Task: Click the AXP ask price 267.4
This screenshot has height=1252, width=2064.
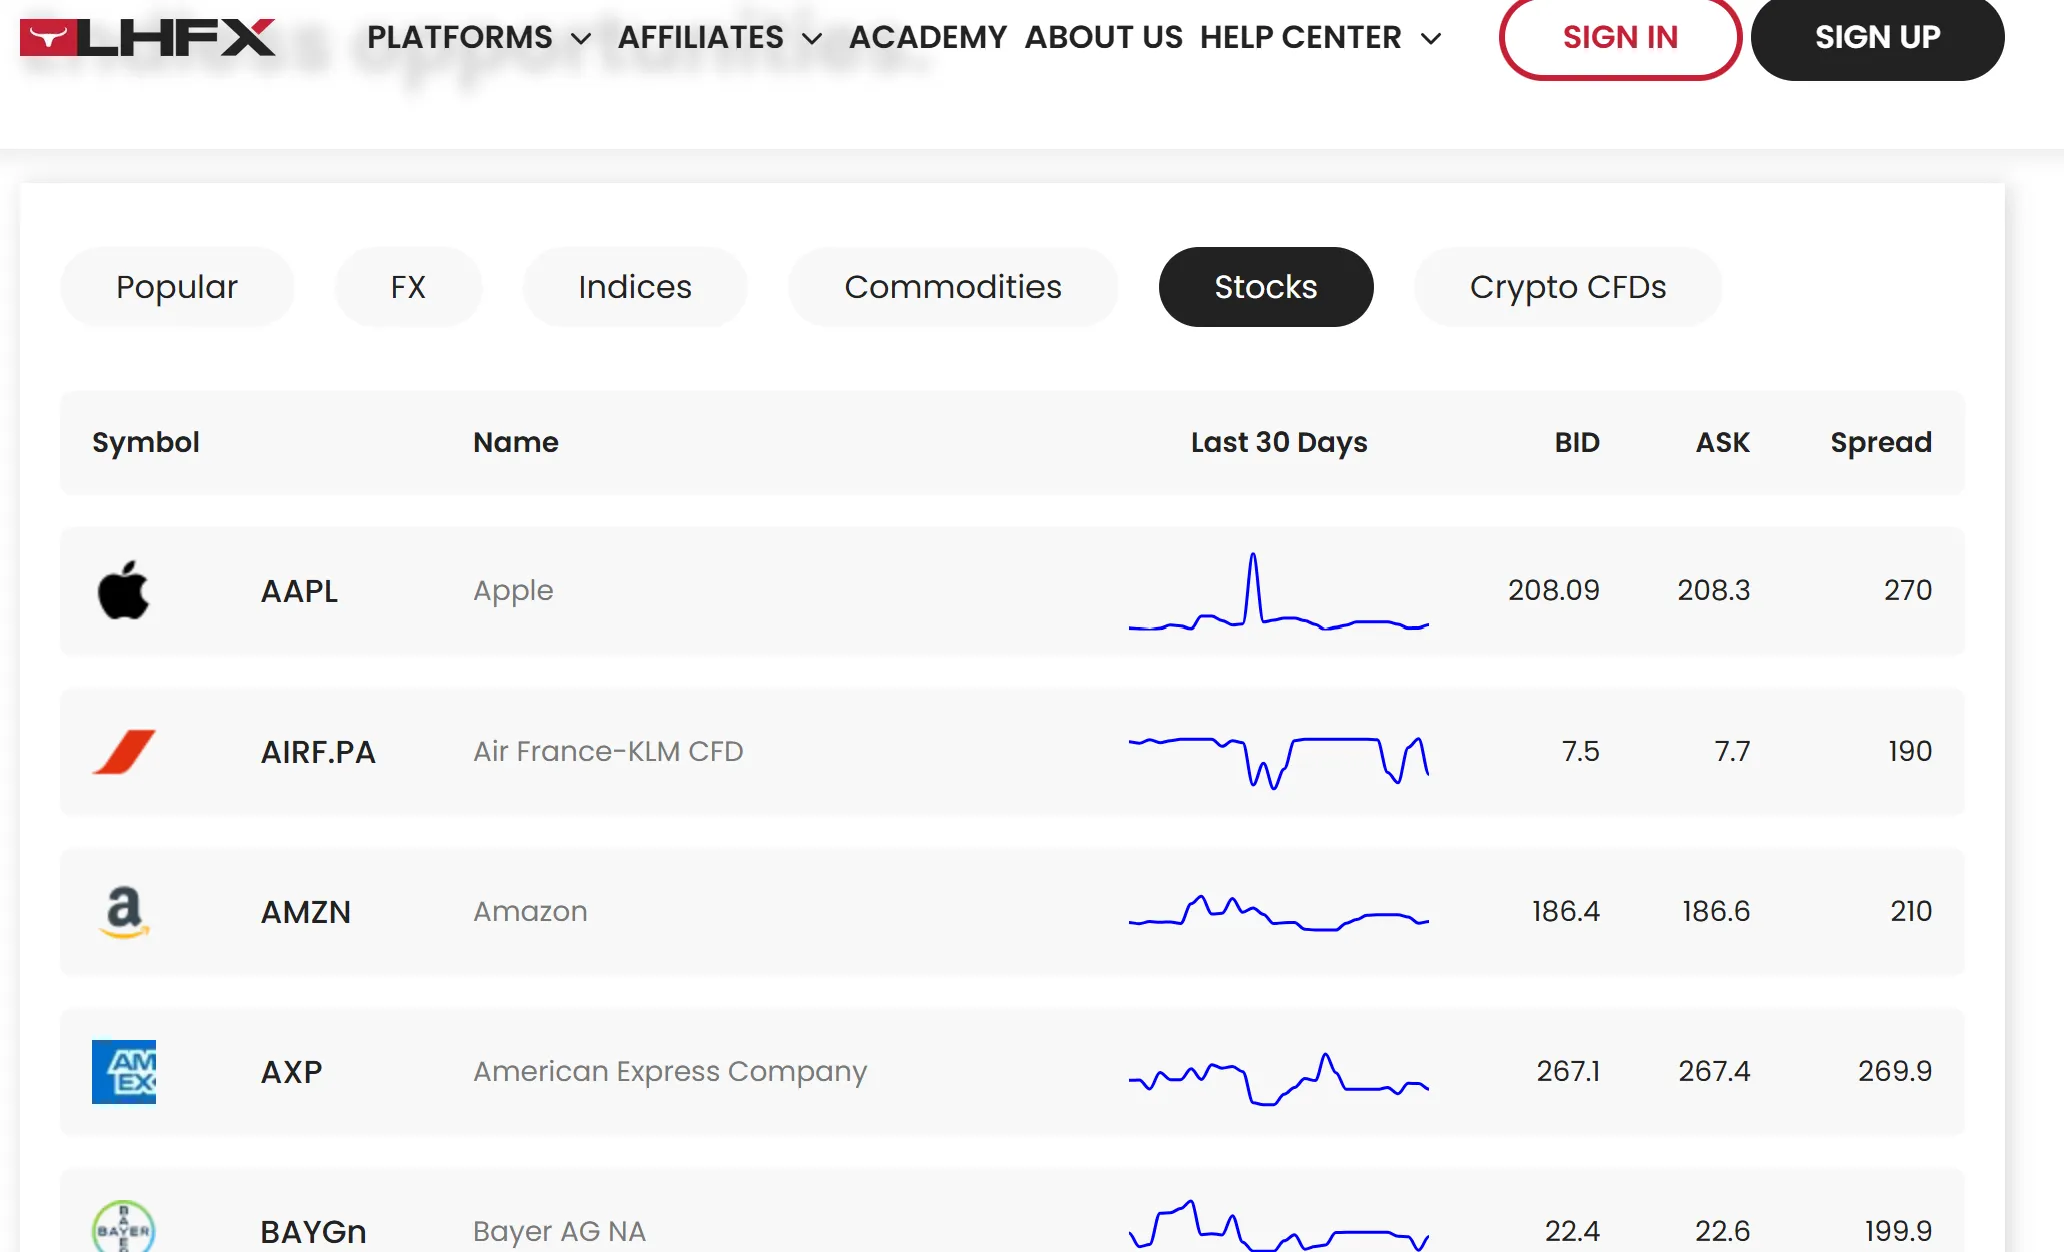Action: 1714,1071
